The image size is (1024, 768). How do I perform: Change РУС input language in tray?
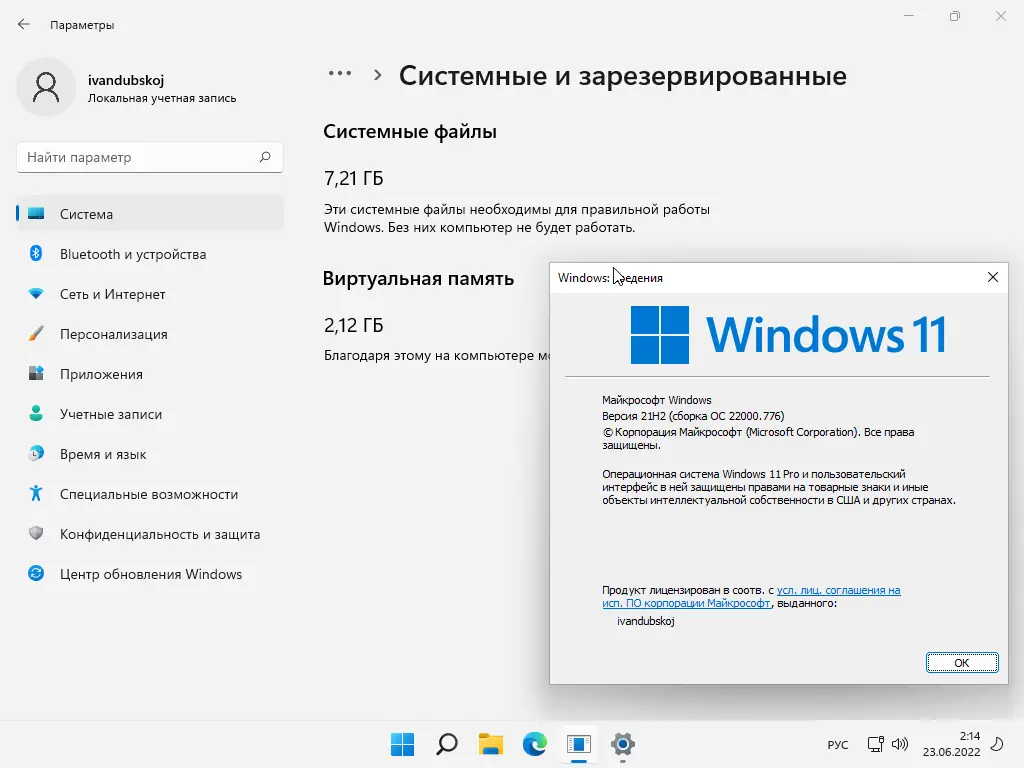click(838, 744)
